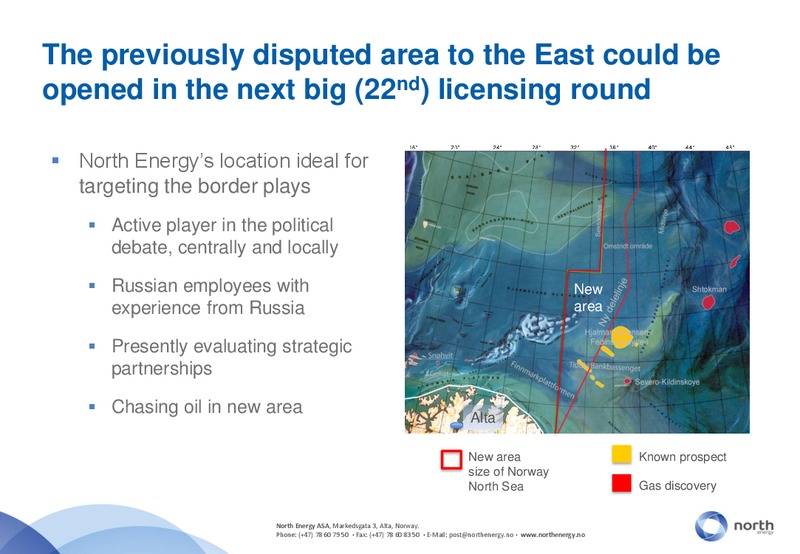
Task: Click 'North Energy's location ideal' bullet text
Action: coord(223,173)
